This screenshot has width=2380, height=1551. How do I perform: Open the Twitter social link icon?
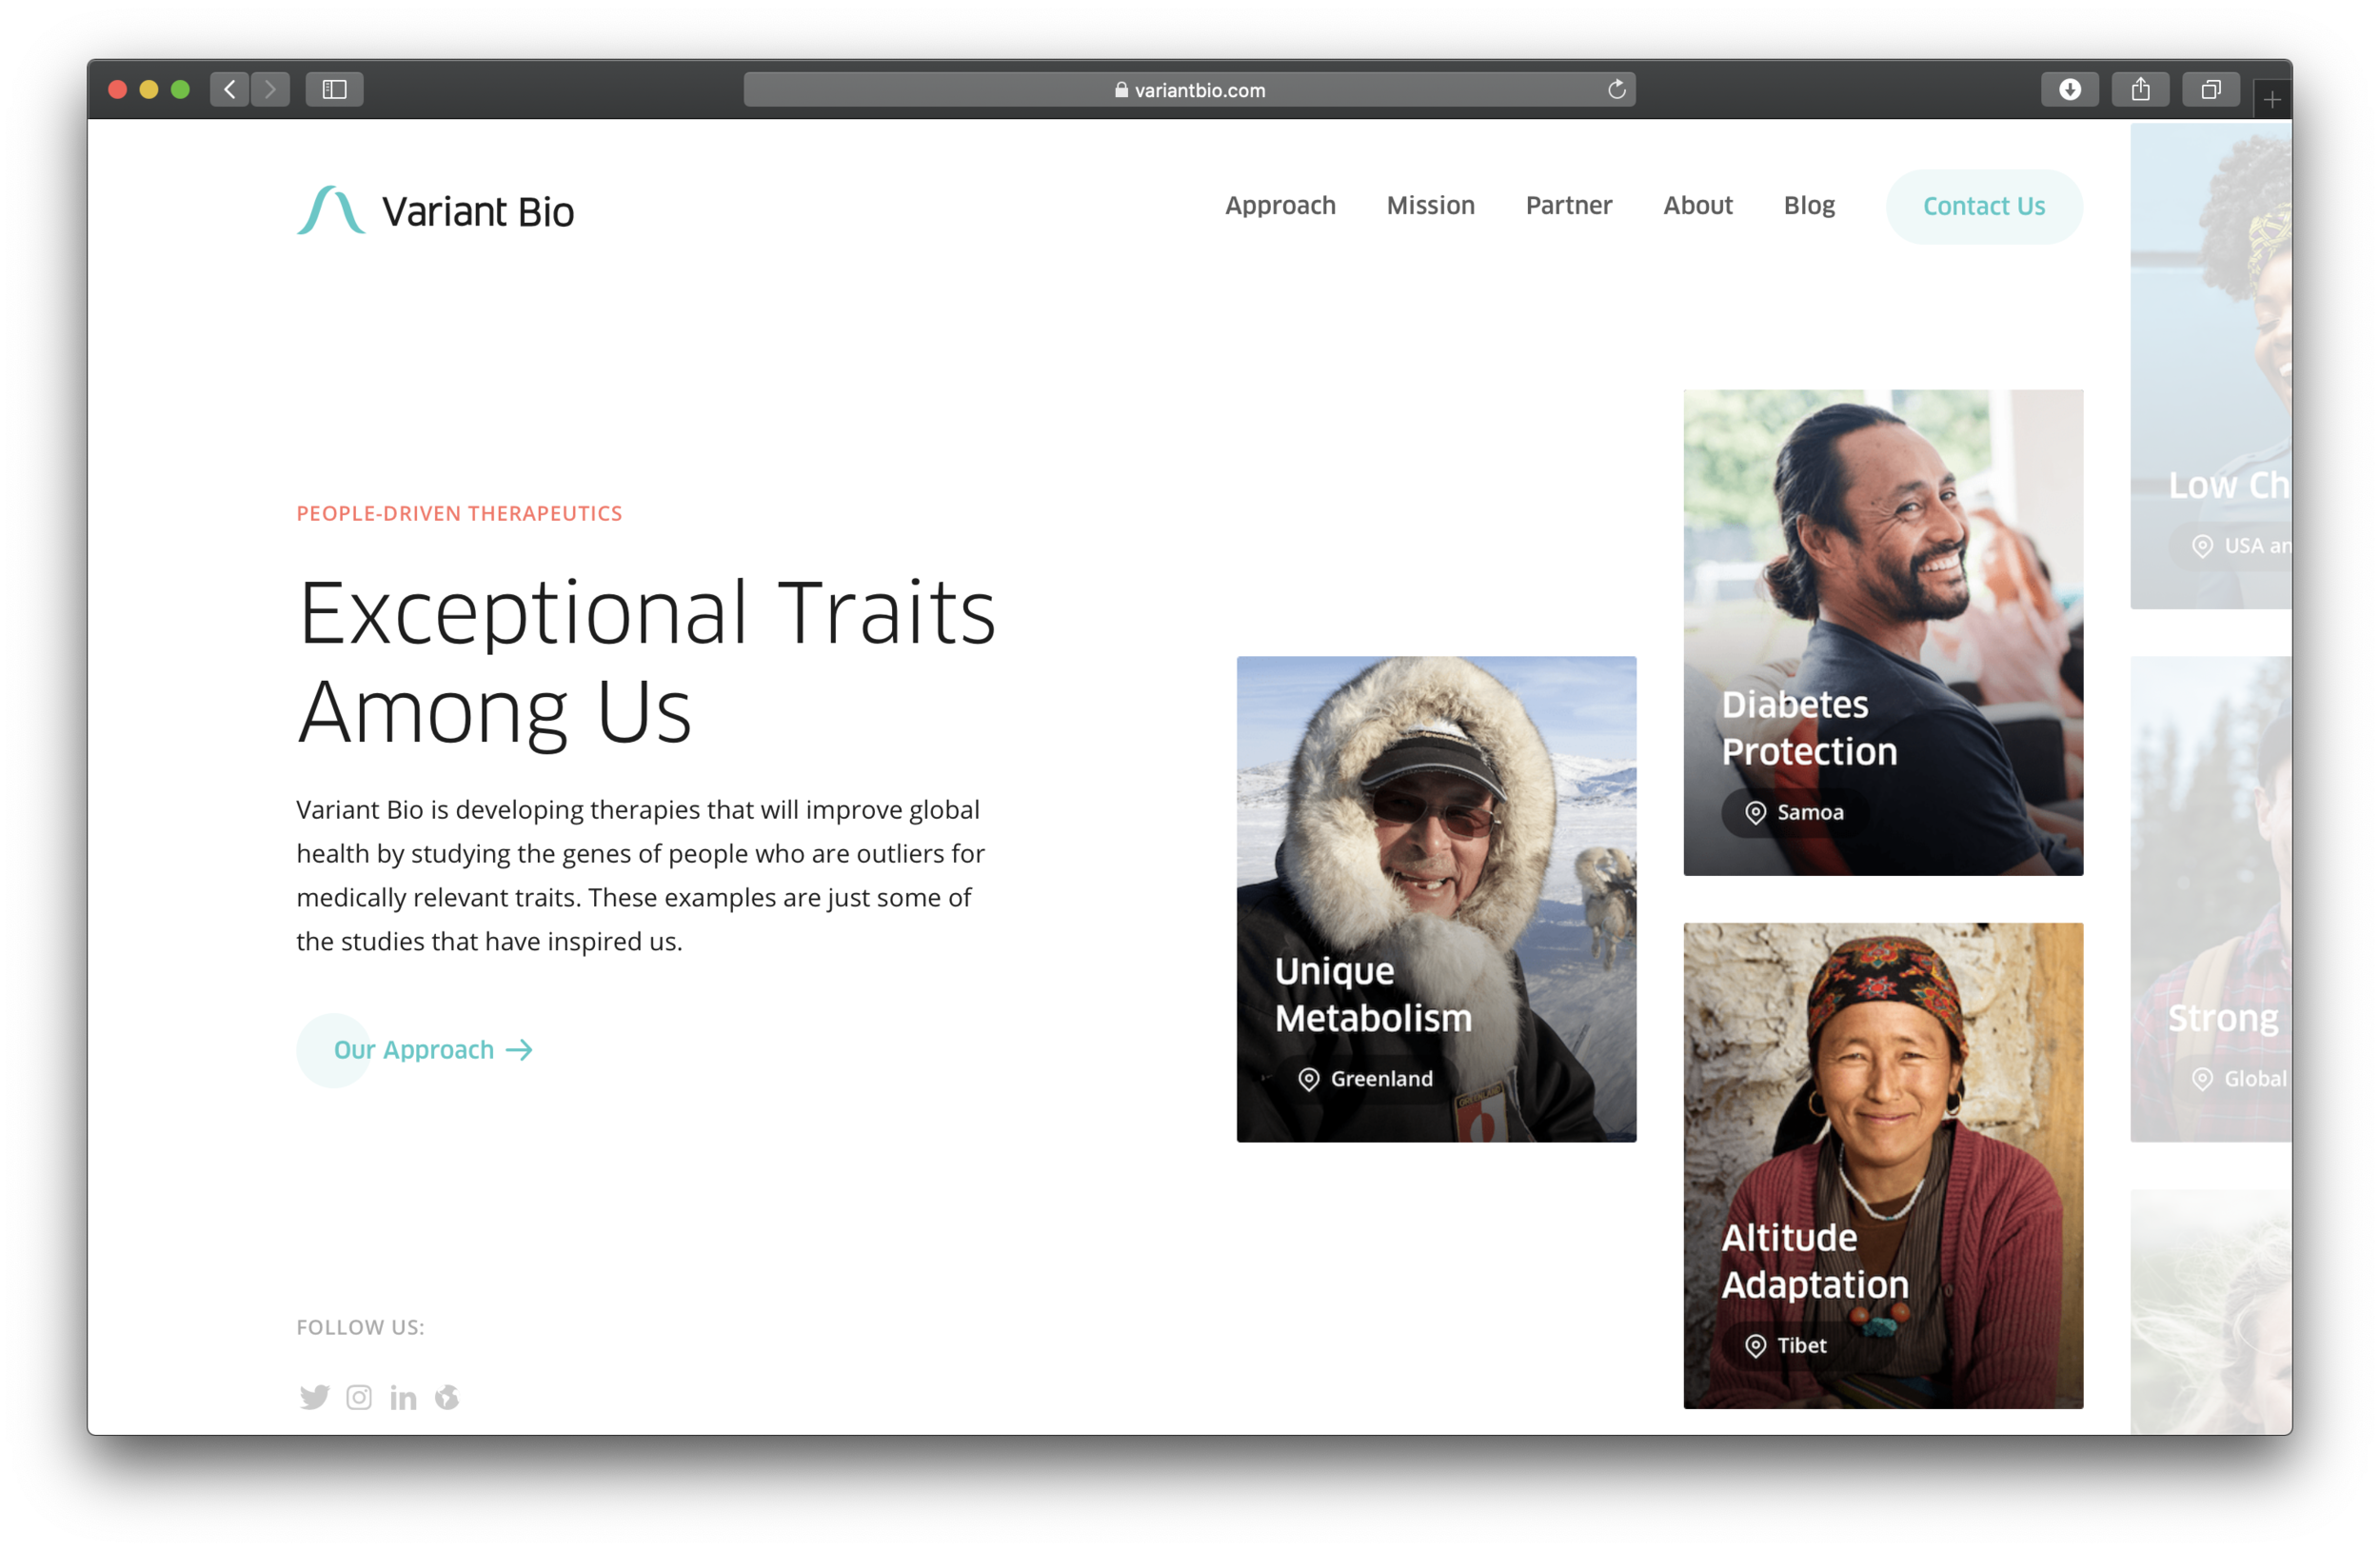pyautogui.click(x=314, y=1397)
